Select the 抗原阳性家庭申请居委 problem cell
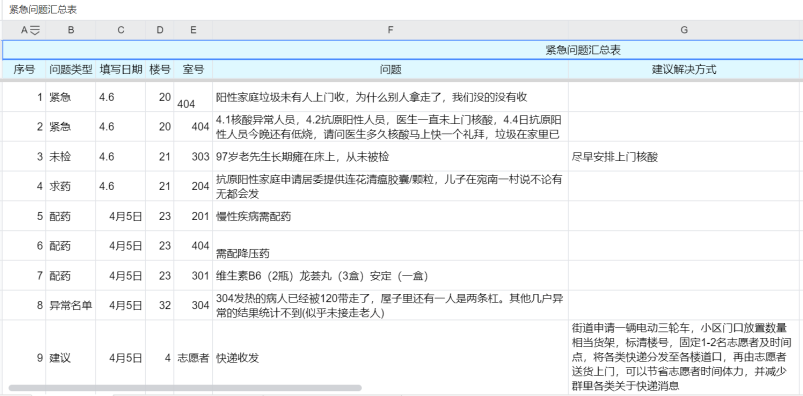The width and height of the screenshot is (803, 396). pos(390,186)
